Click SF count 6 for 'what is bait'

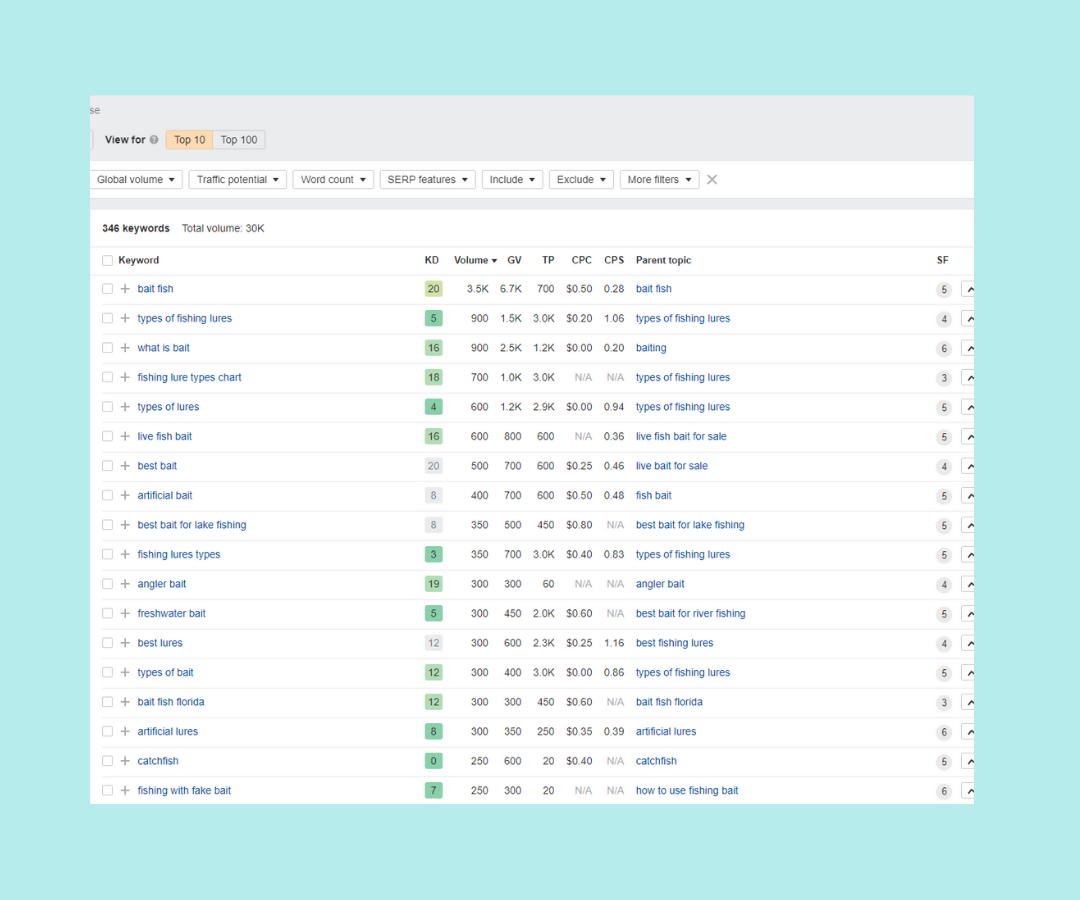tap(944, 348)
